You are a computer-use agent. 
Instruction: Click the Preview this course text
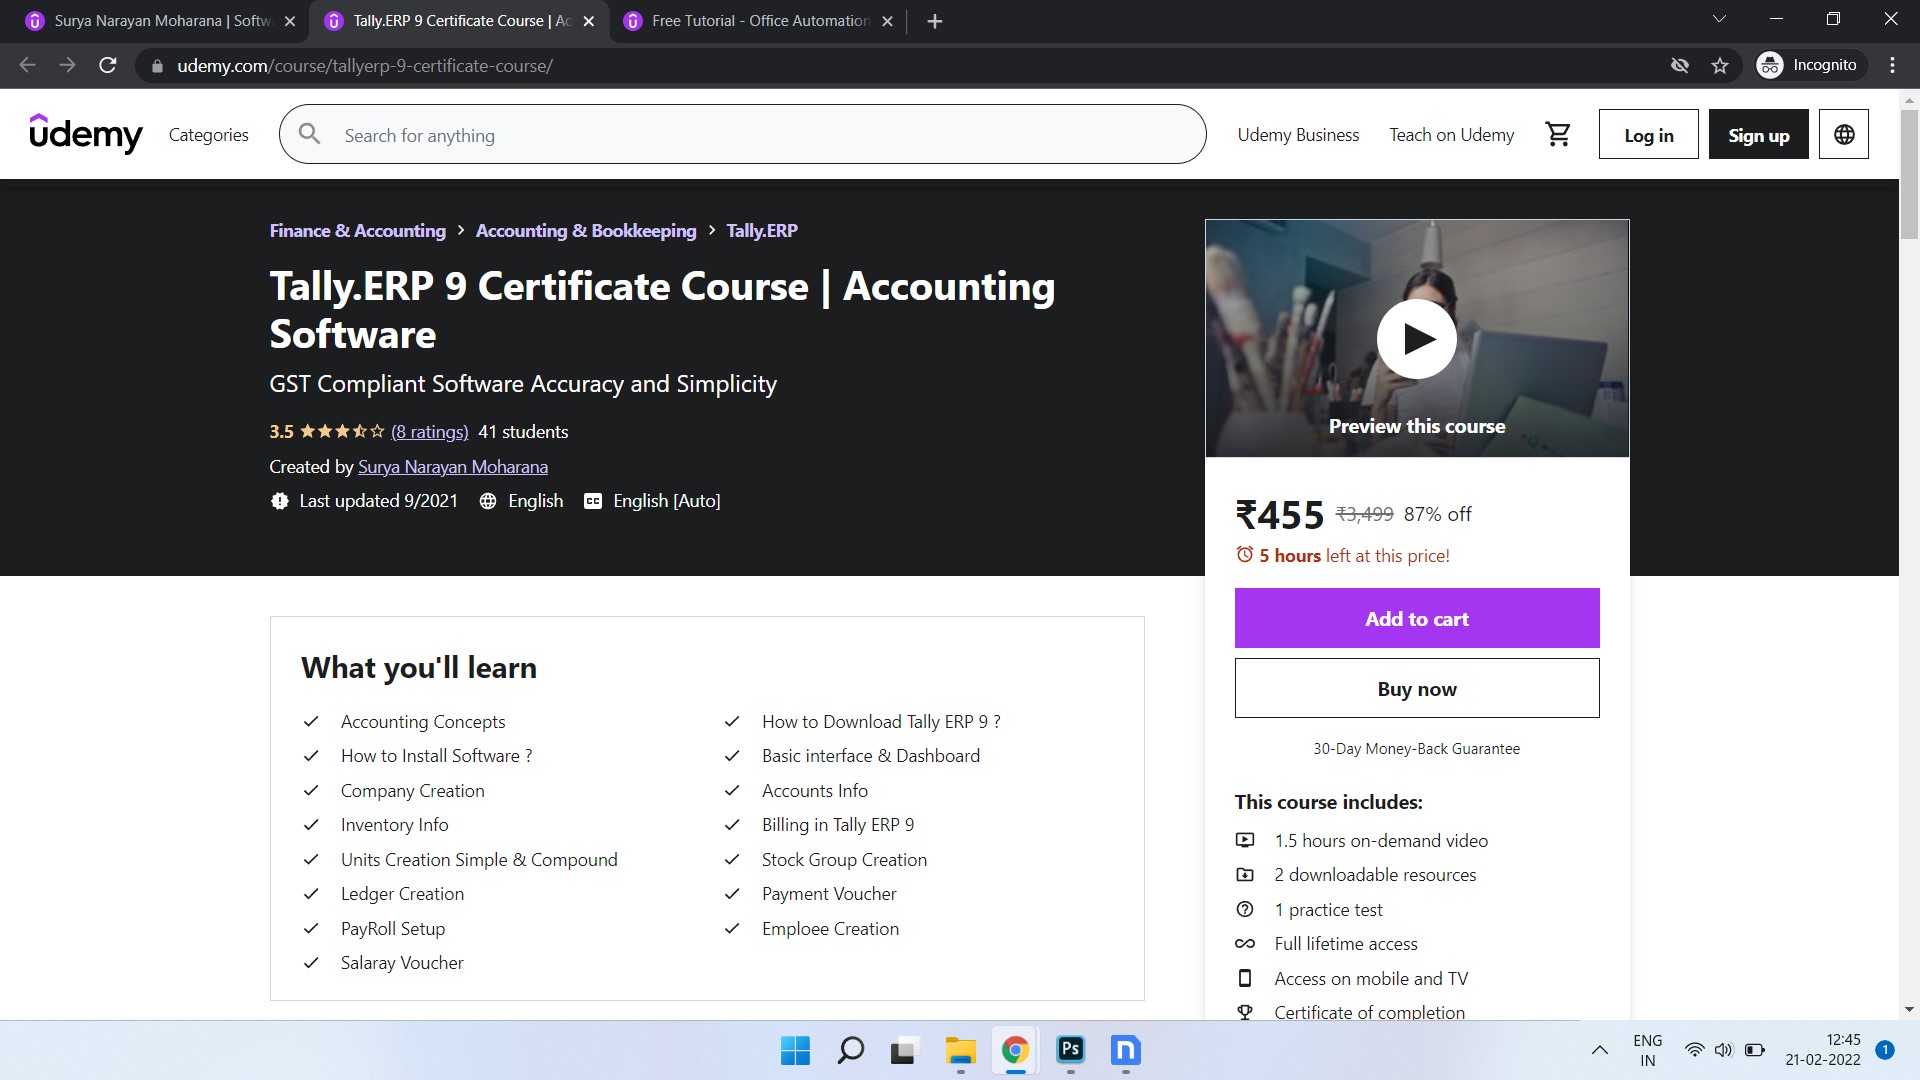coord(1417,426)
